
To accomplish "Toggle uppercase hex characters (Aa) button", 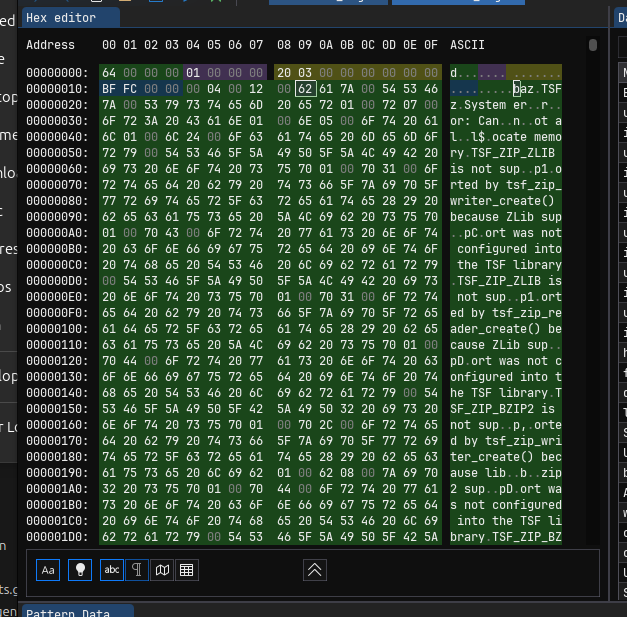I will [x=48, y=569].
